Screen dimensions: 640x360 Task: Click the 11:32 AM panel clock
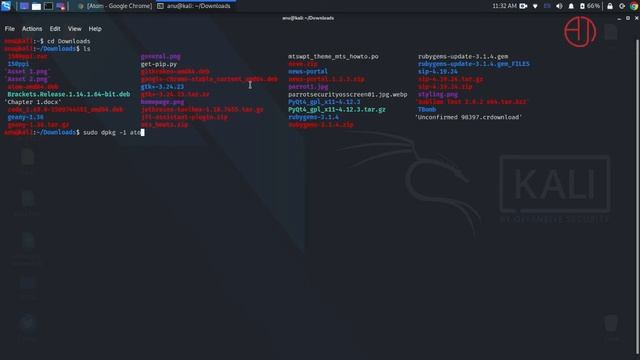click(504, 6)
